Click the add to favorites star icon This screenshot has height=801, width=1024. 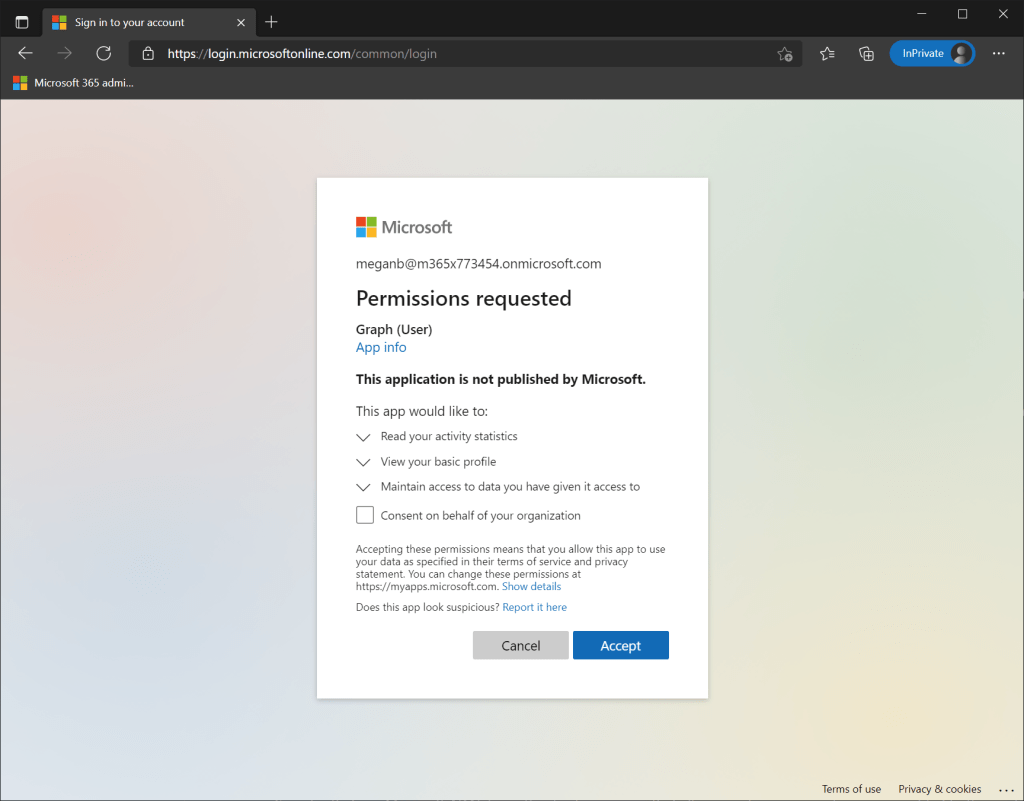tap(785, 54)
